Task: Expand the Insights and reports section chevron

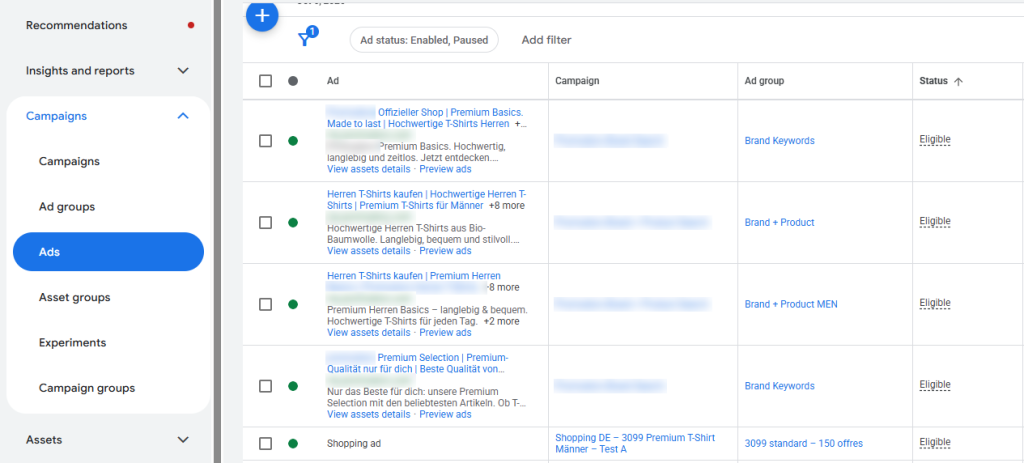Action: click(184, 71)
